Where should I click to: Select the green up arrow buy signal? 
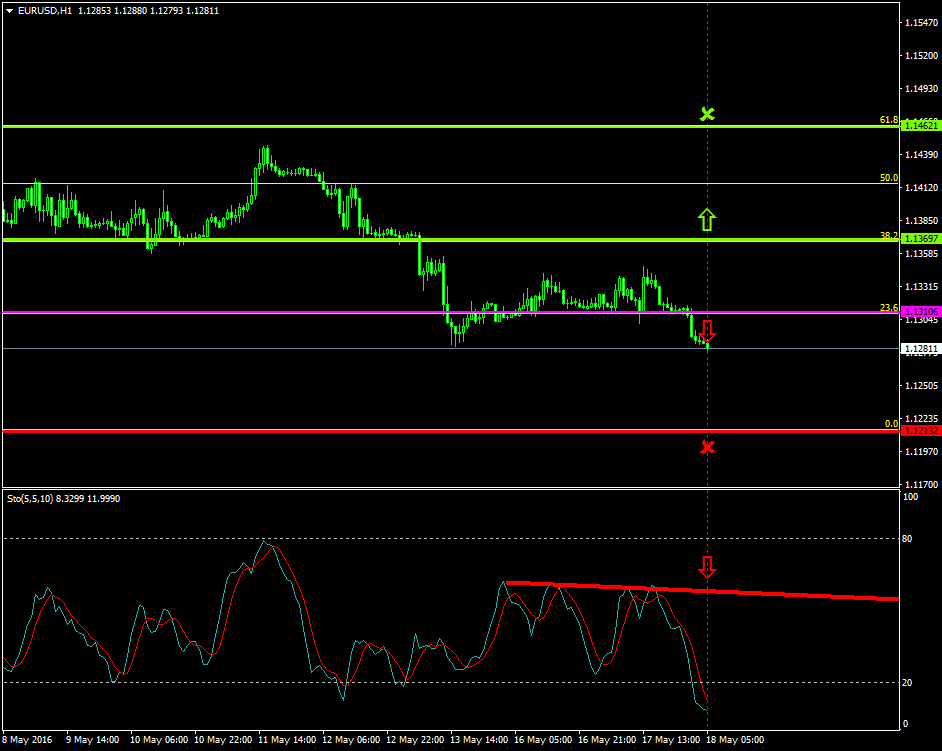point(708,218)
